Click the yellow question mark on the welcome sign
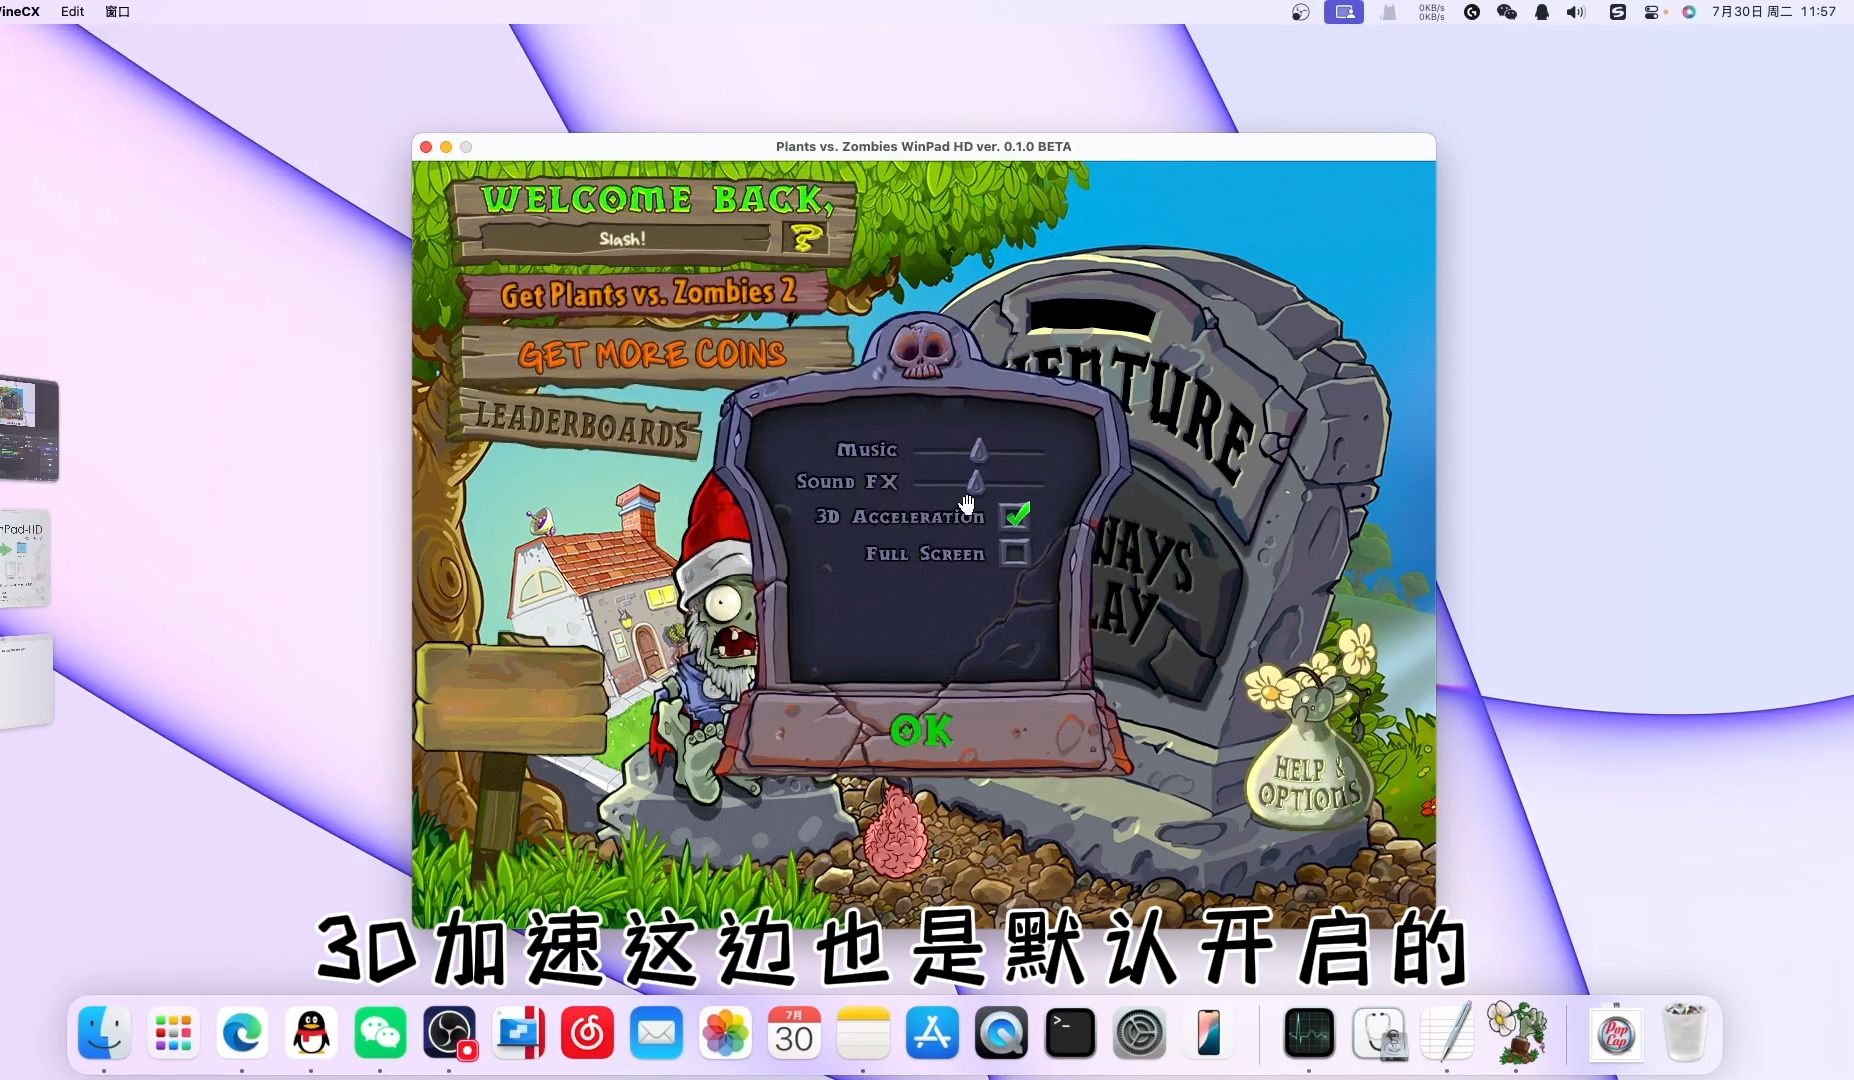This screenshot has height=1080, width=1854. [806, 238]
